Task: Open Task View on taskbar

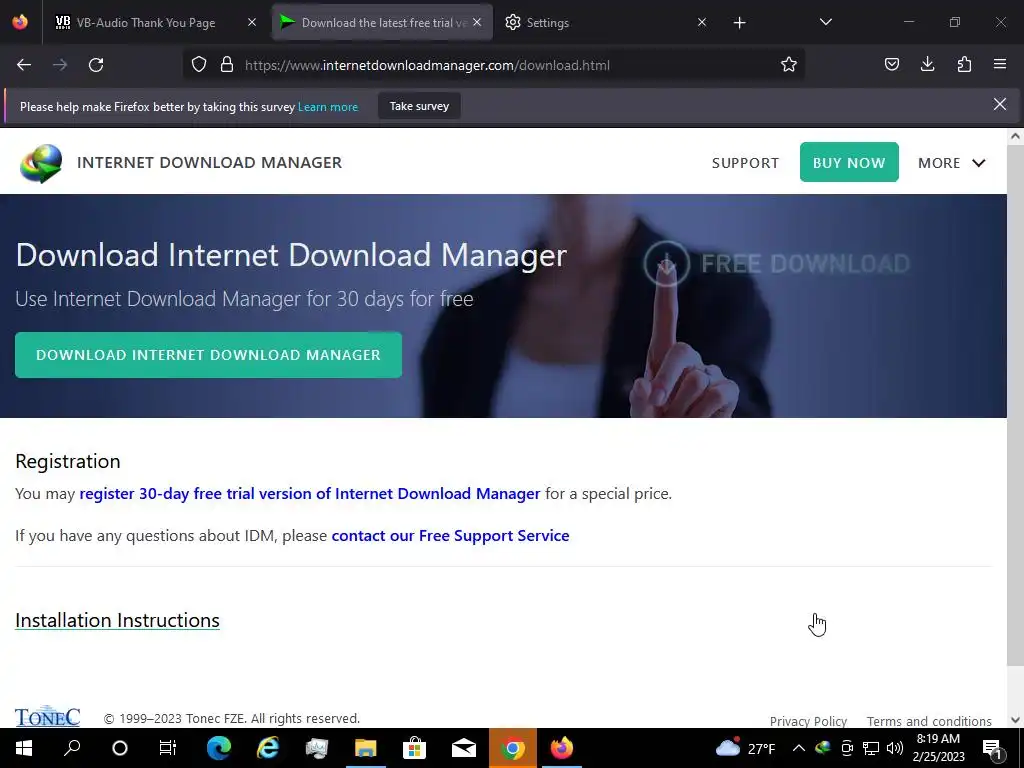Action: click(x=168, y=748)
